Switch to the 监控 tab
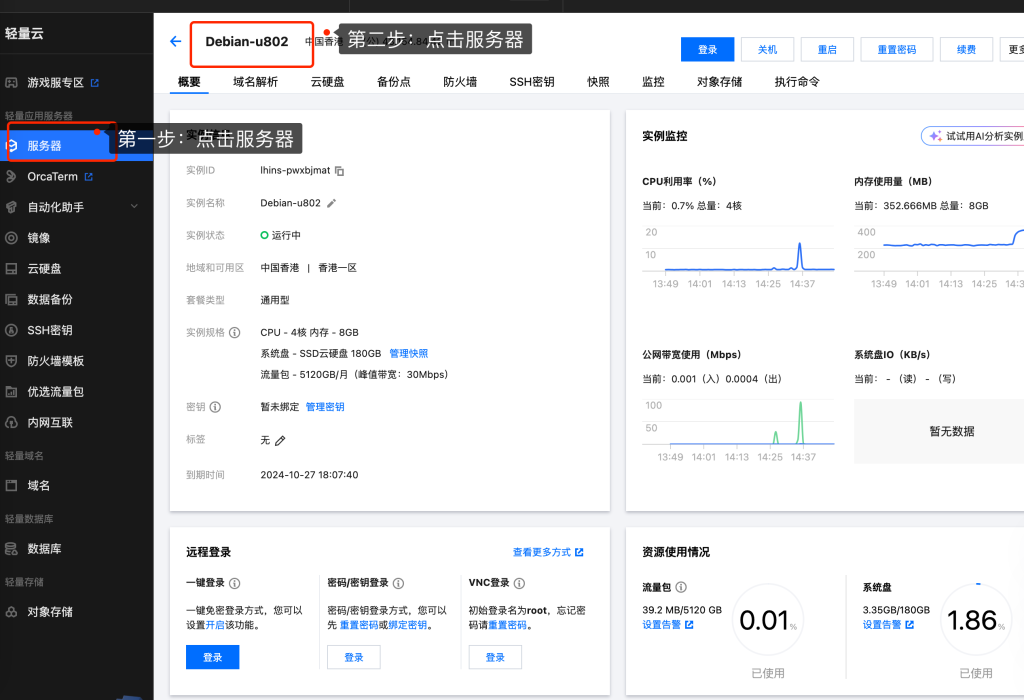The width and height of the screenshot is (1024, 700). tap(652, 81)
